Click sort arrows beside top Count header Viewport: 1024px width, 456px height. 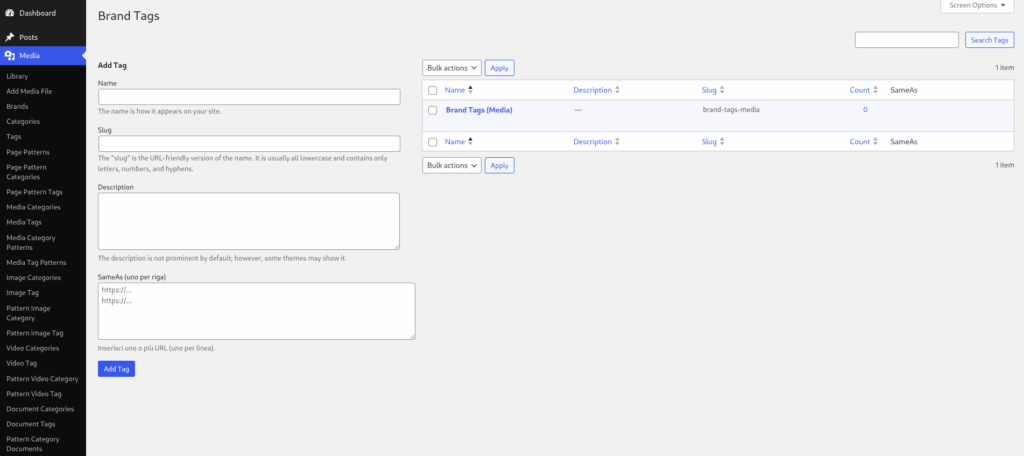(x=875, y=90)
